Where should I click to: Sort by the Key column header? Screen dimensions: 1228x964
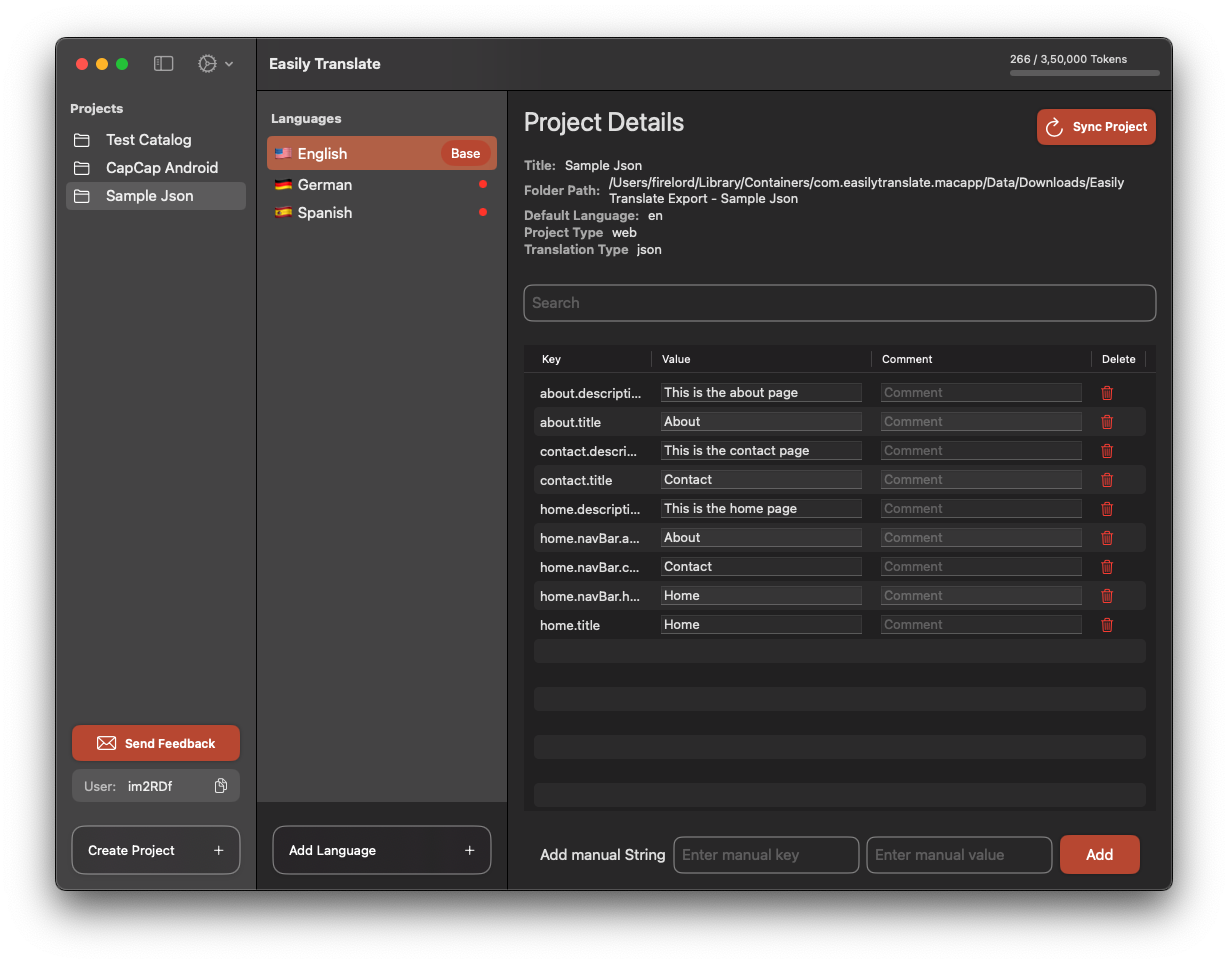coord(551,359)
